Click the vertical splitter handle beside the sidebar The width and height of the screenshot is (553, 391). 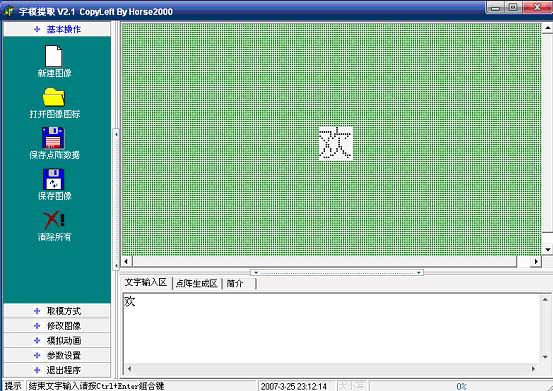[116, 199]
